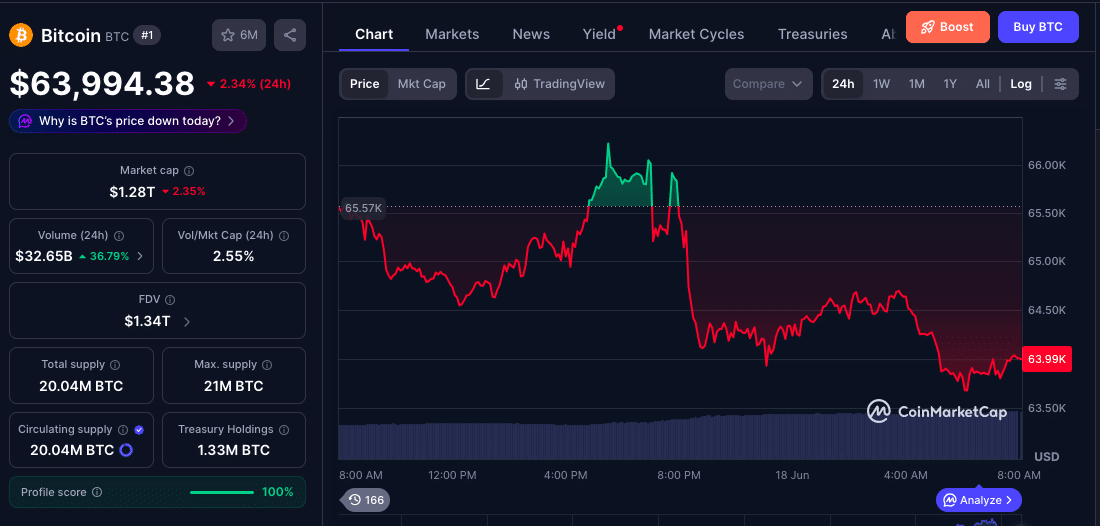Click the Profile score 100% progress bar

point(222,492)
